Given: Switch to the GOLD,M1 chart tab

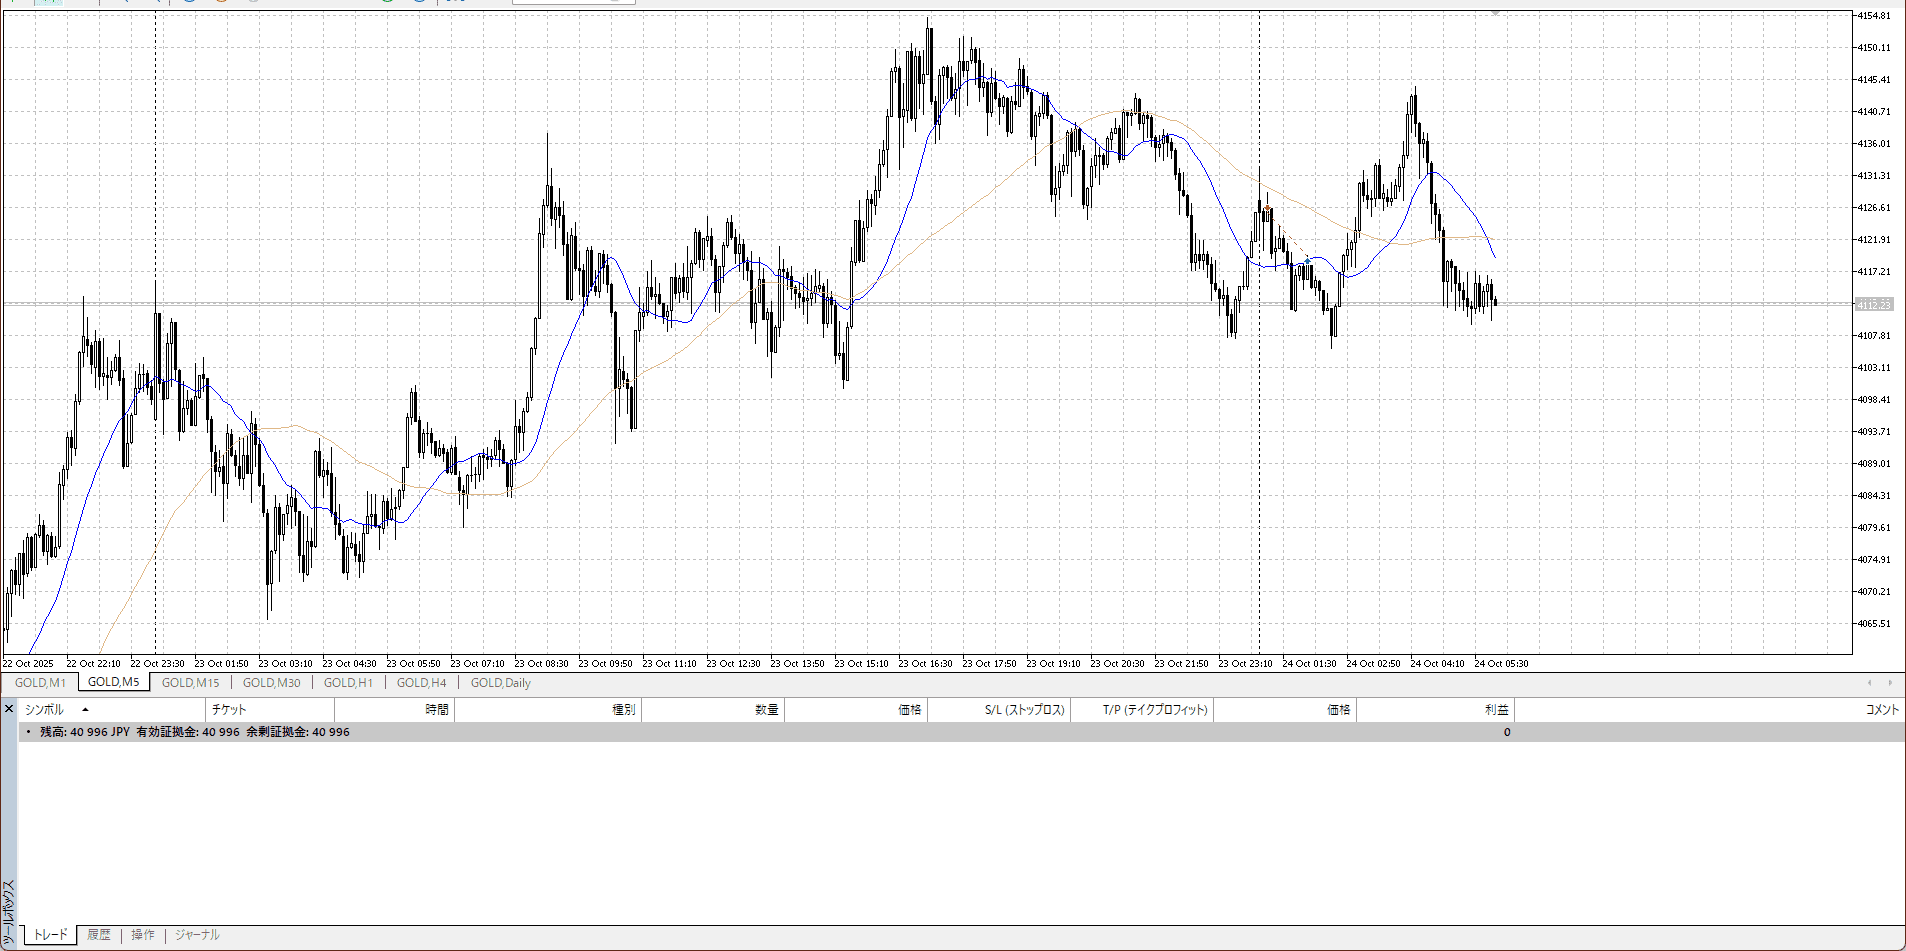Looking at the screenshot, I should 40,683.
